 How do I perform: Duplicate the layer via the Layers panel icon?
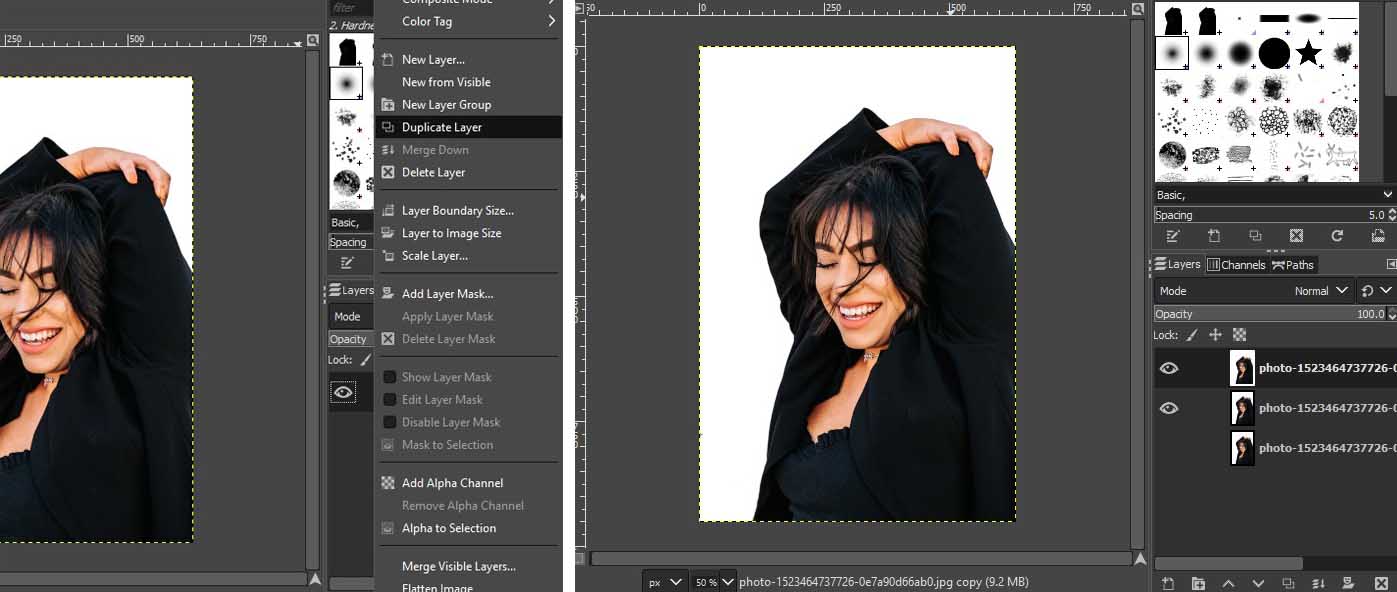(1288, 583)
